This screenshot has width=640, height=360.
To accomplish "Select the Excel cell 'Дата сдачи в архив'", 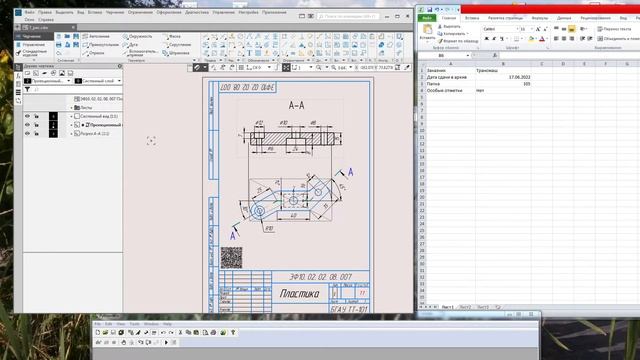I will (450, 77).
